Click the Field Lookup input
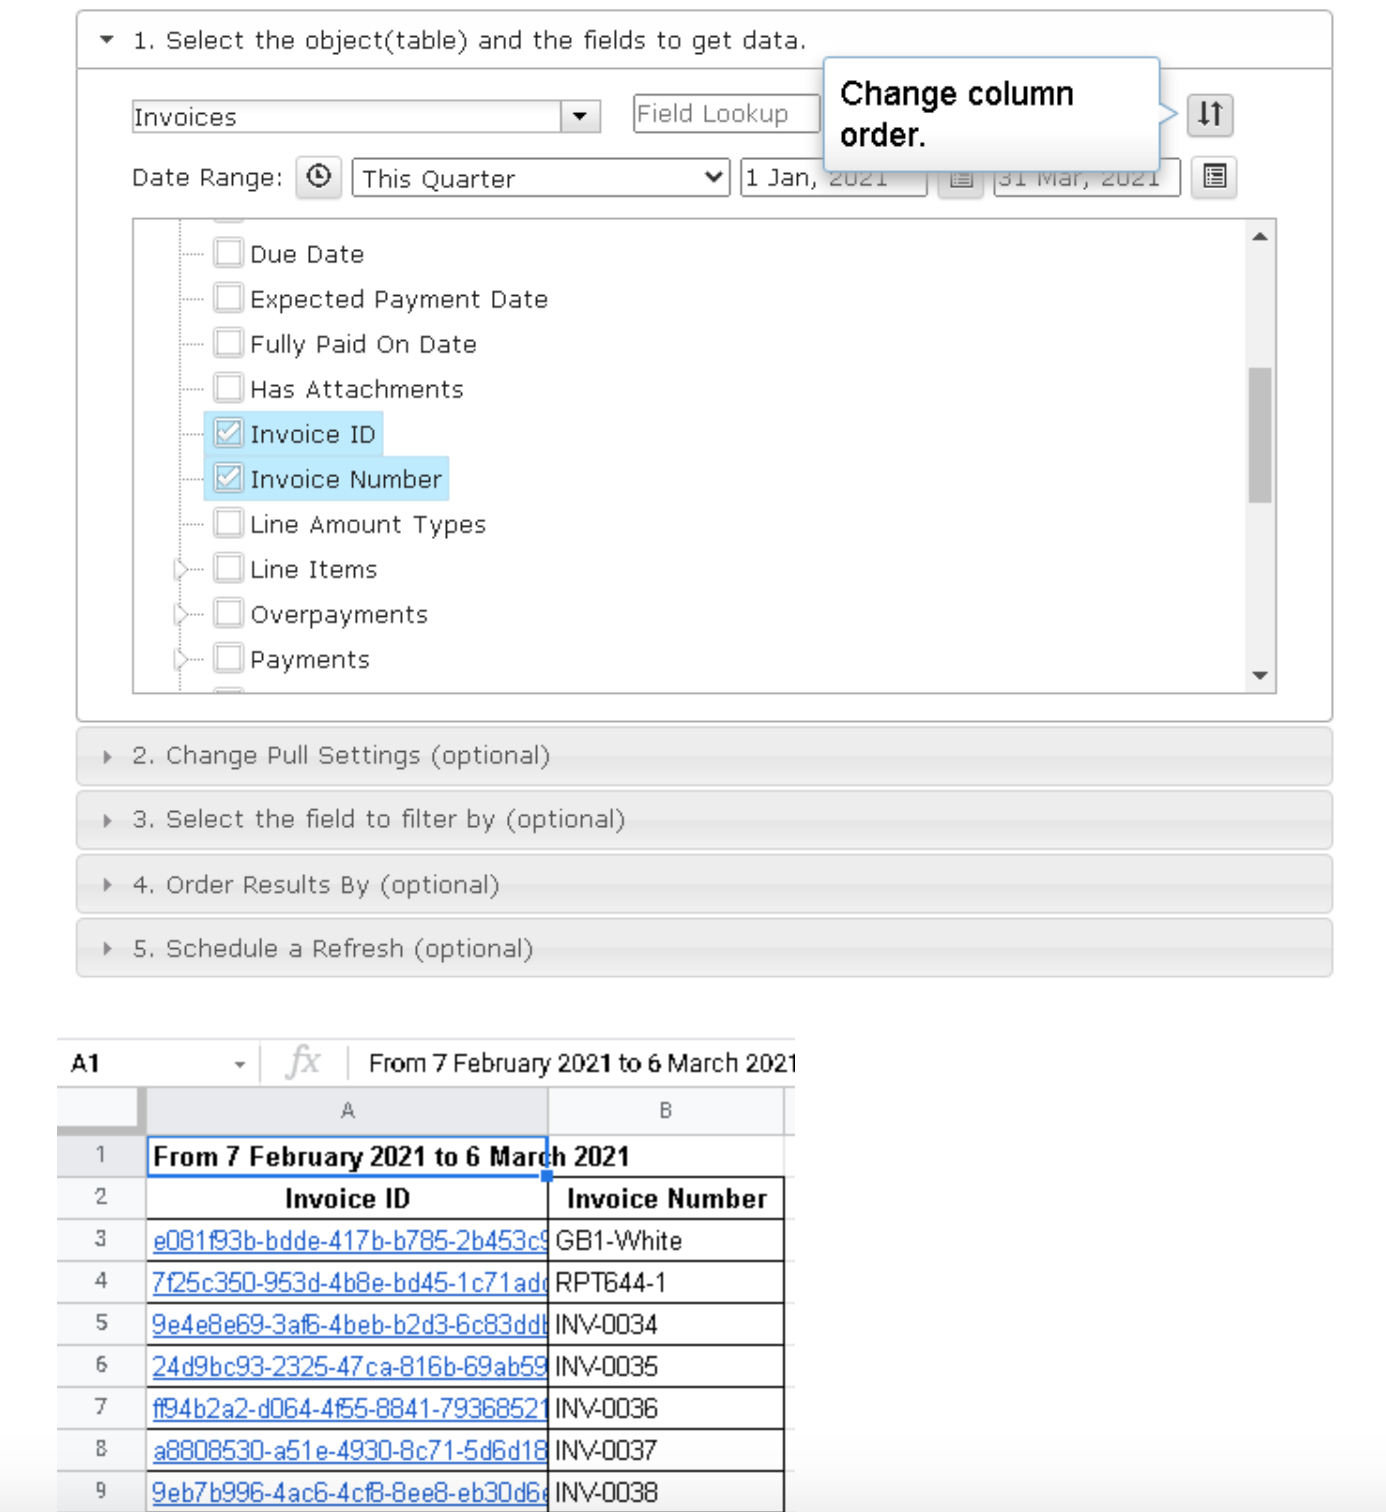 (727, 114)
